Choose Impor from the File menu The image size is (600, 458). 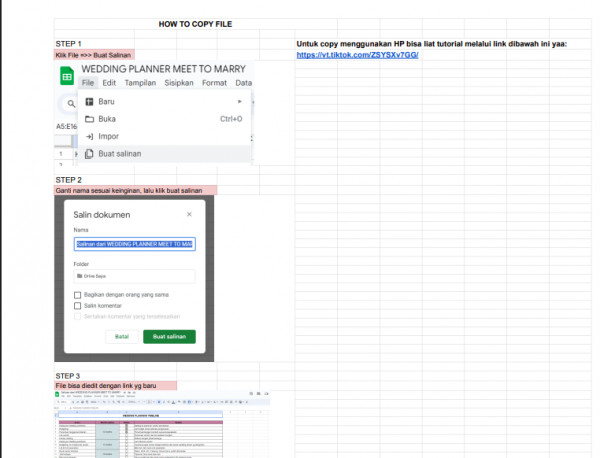point(165,136)
